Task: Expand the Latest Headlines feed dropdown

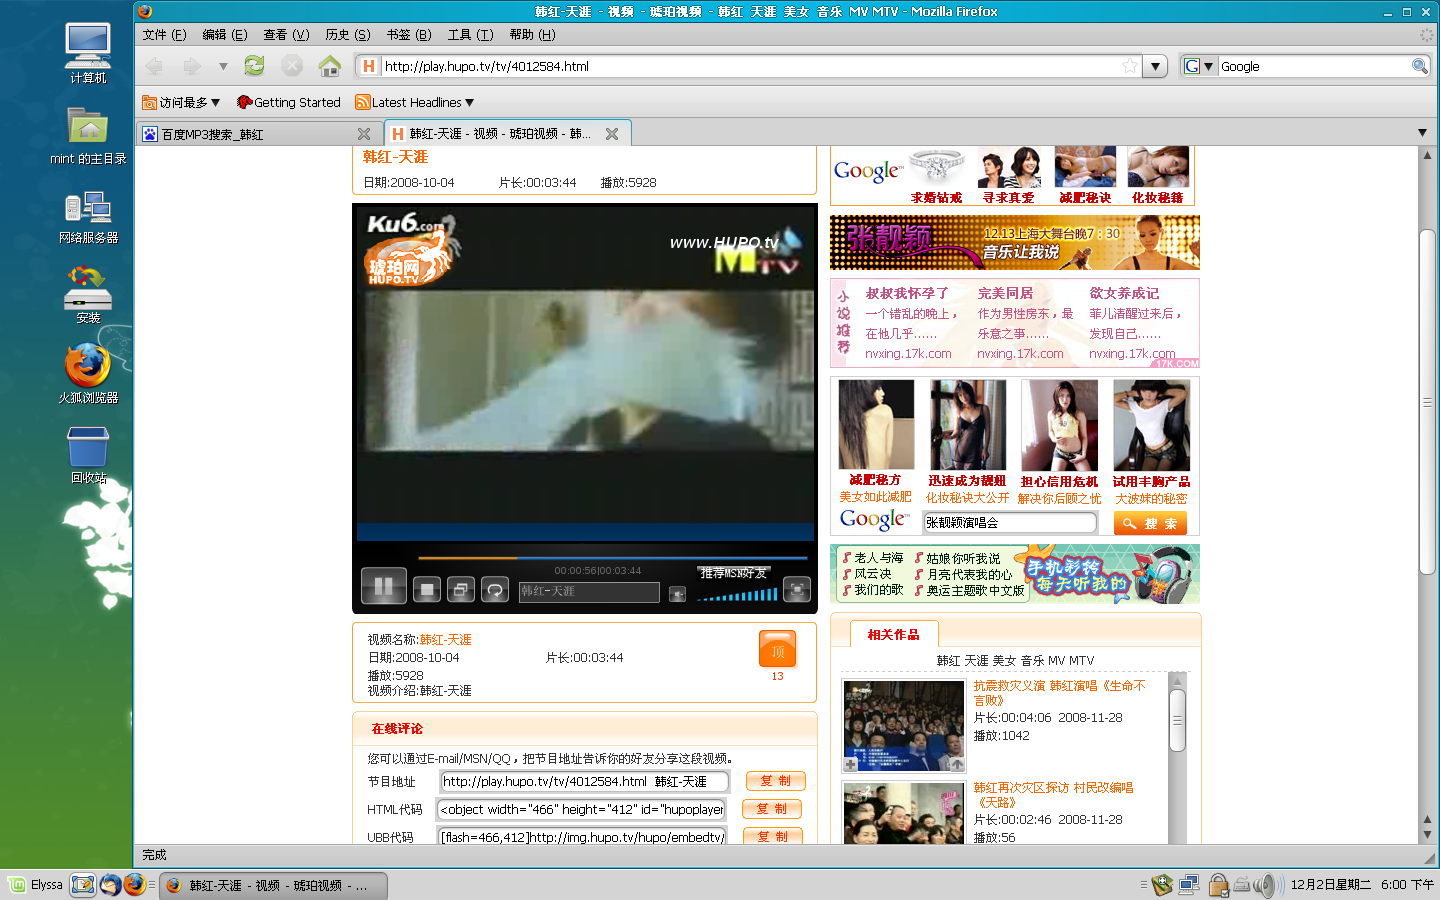Action: (x=415, y=102)
